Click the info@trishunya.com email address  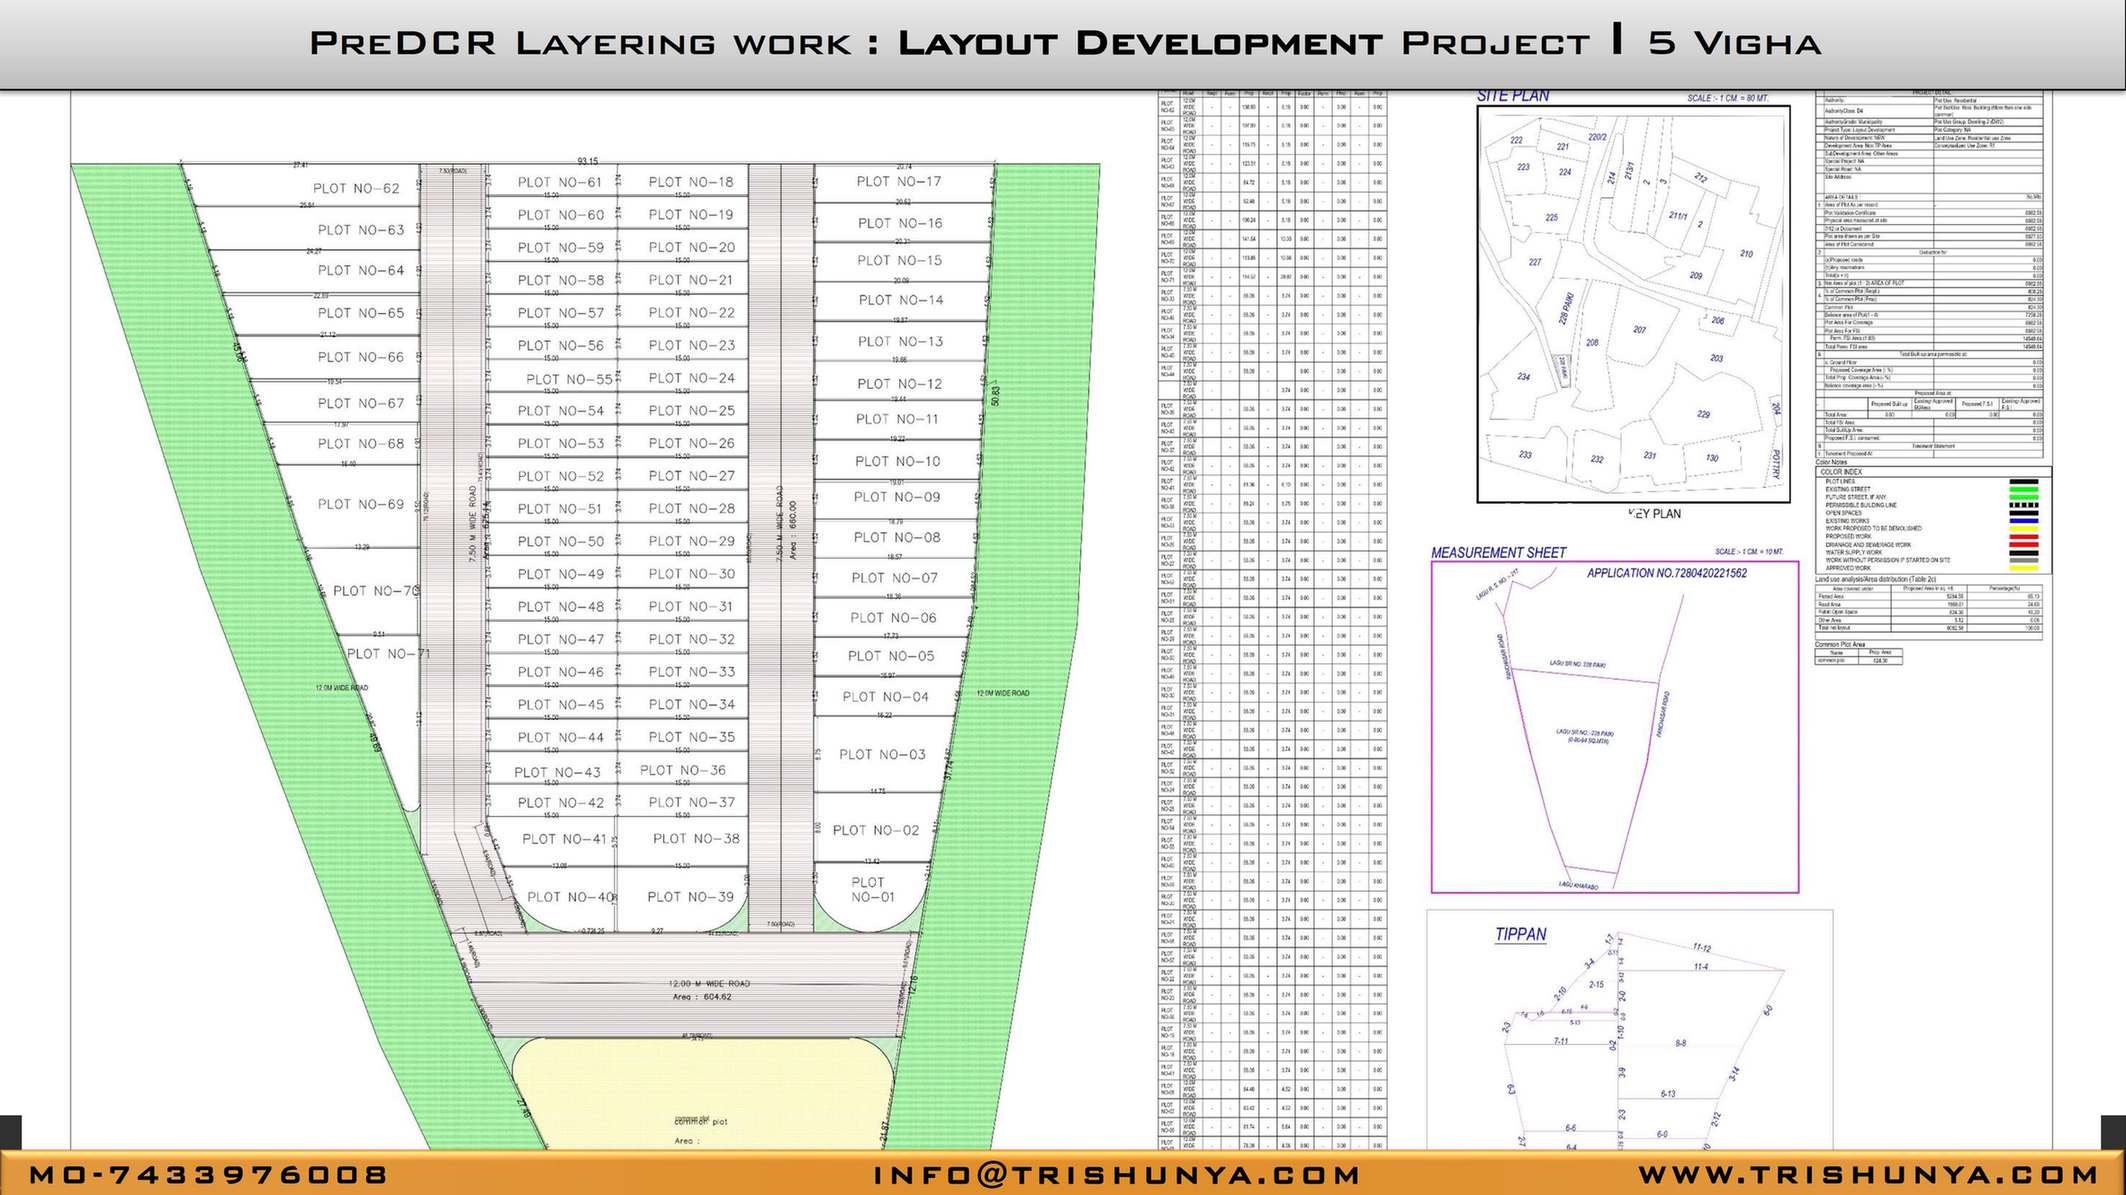(x=1117, y=1174)
